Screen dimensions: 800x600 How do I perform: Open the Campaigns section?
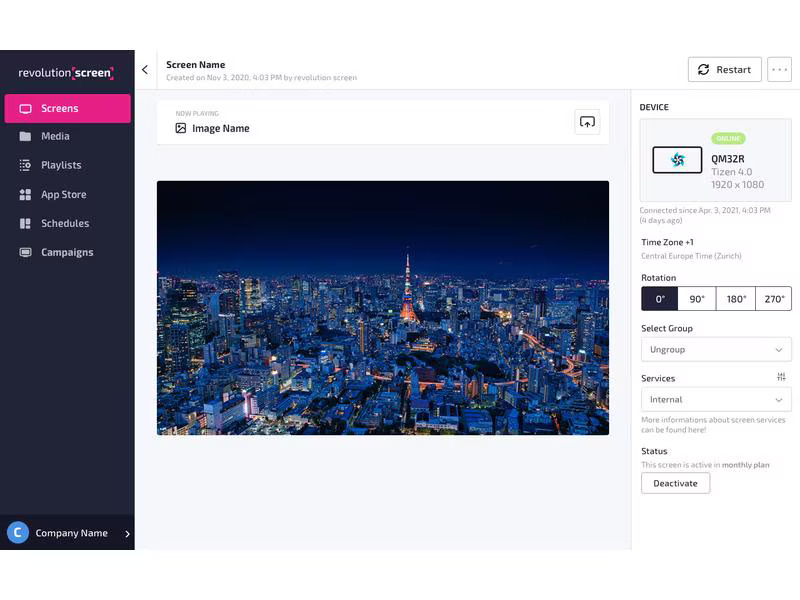pos(67,252)
